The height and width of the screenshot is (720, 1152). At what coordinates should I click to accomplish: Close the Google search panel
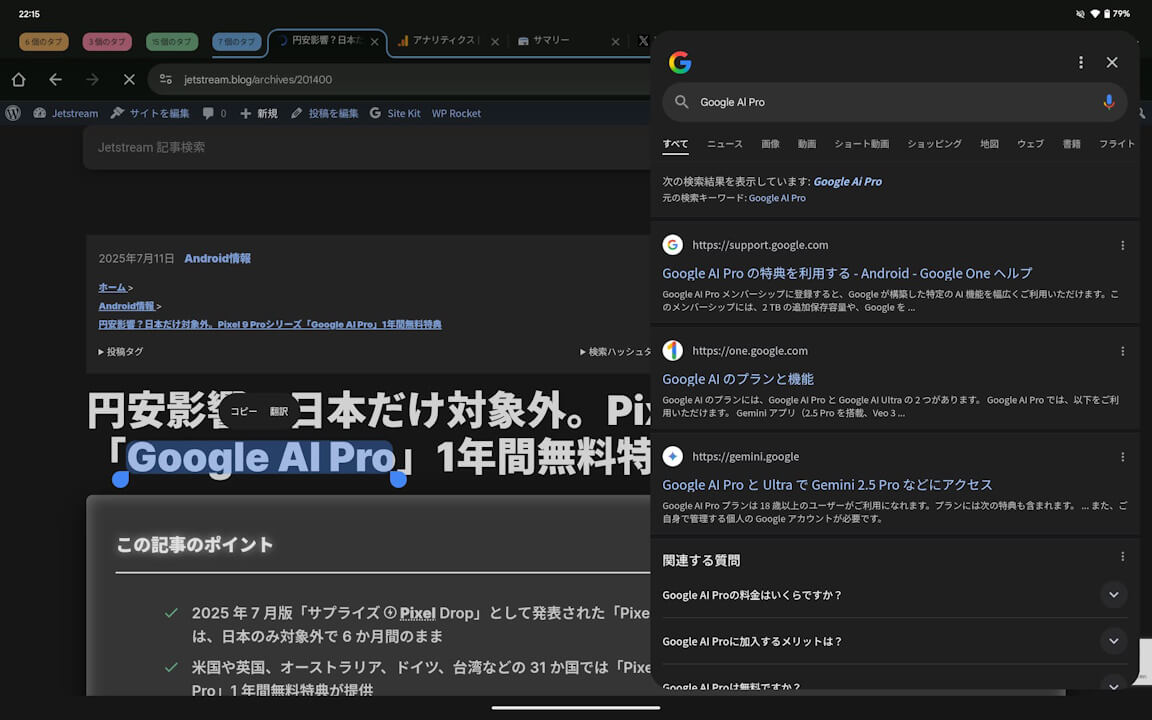pyautogui.click(x=1112, y=62)
